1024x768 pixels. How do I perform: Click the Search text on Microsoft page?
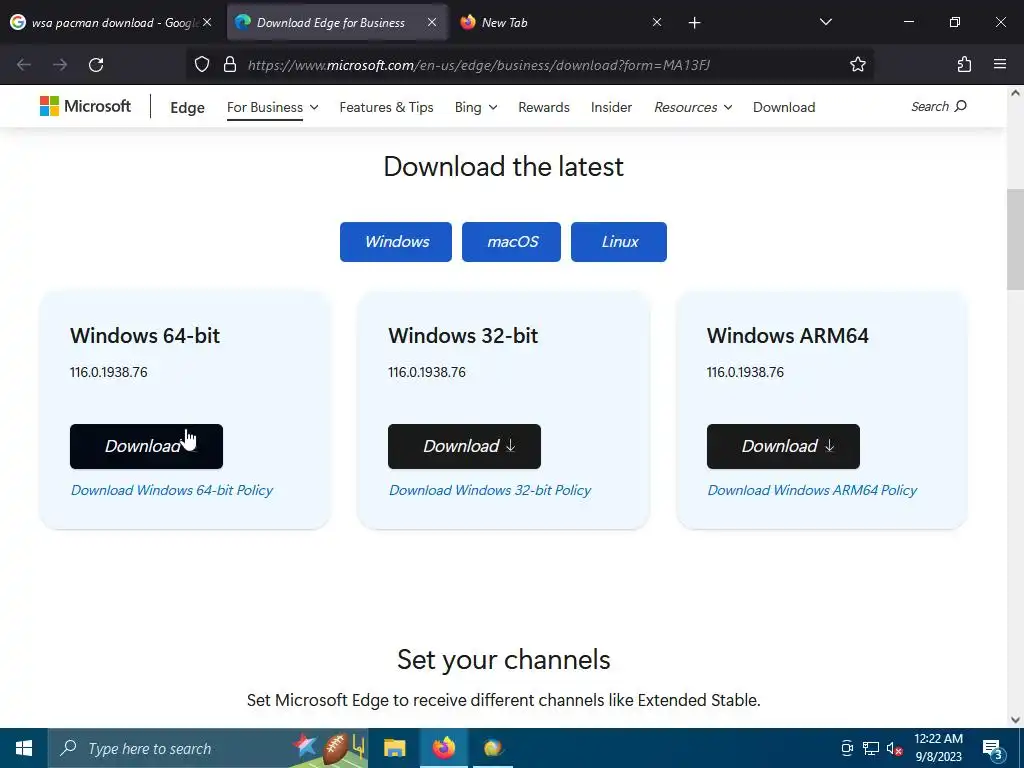[x=930, y=106]
